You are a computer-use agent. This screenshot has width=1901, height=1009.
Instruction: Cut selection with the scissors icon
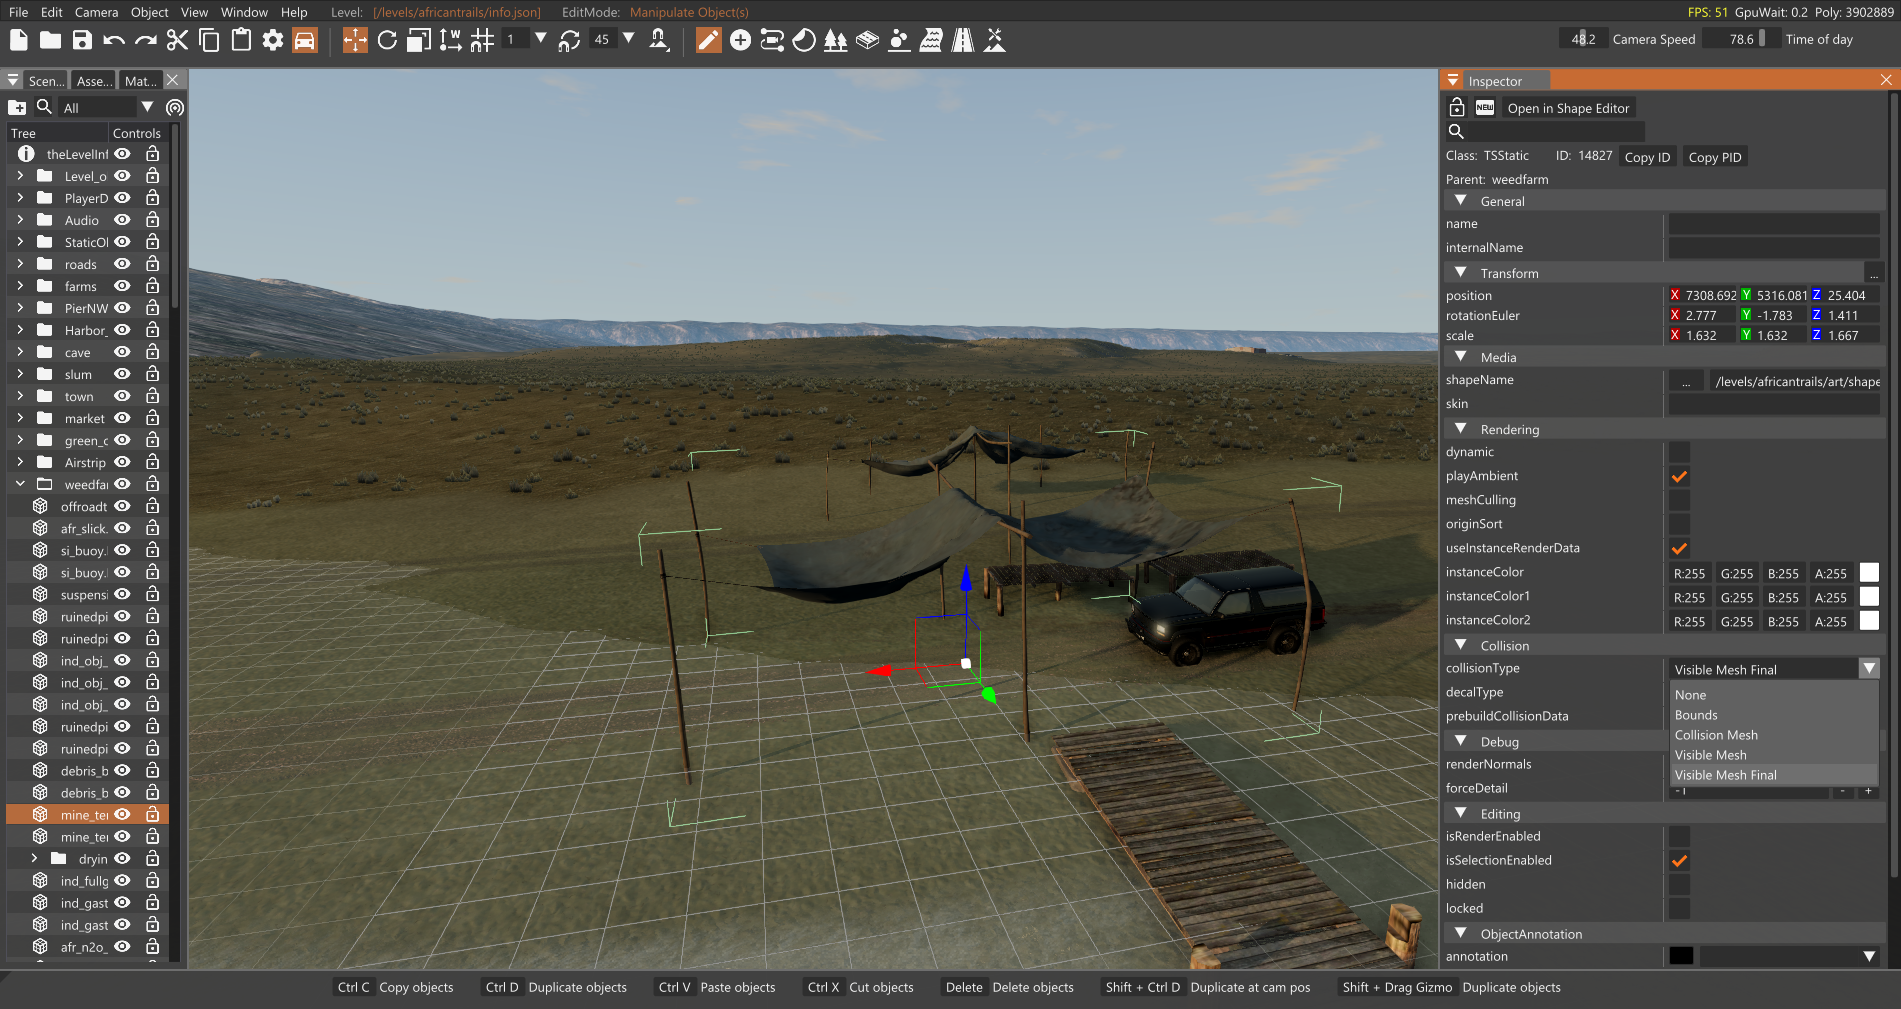(x=177, y=40)
